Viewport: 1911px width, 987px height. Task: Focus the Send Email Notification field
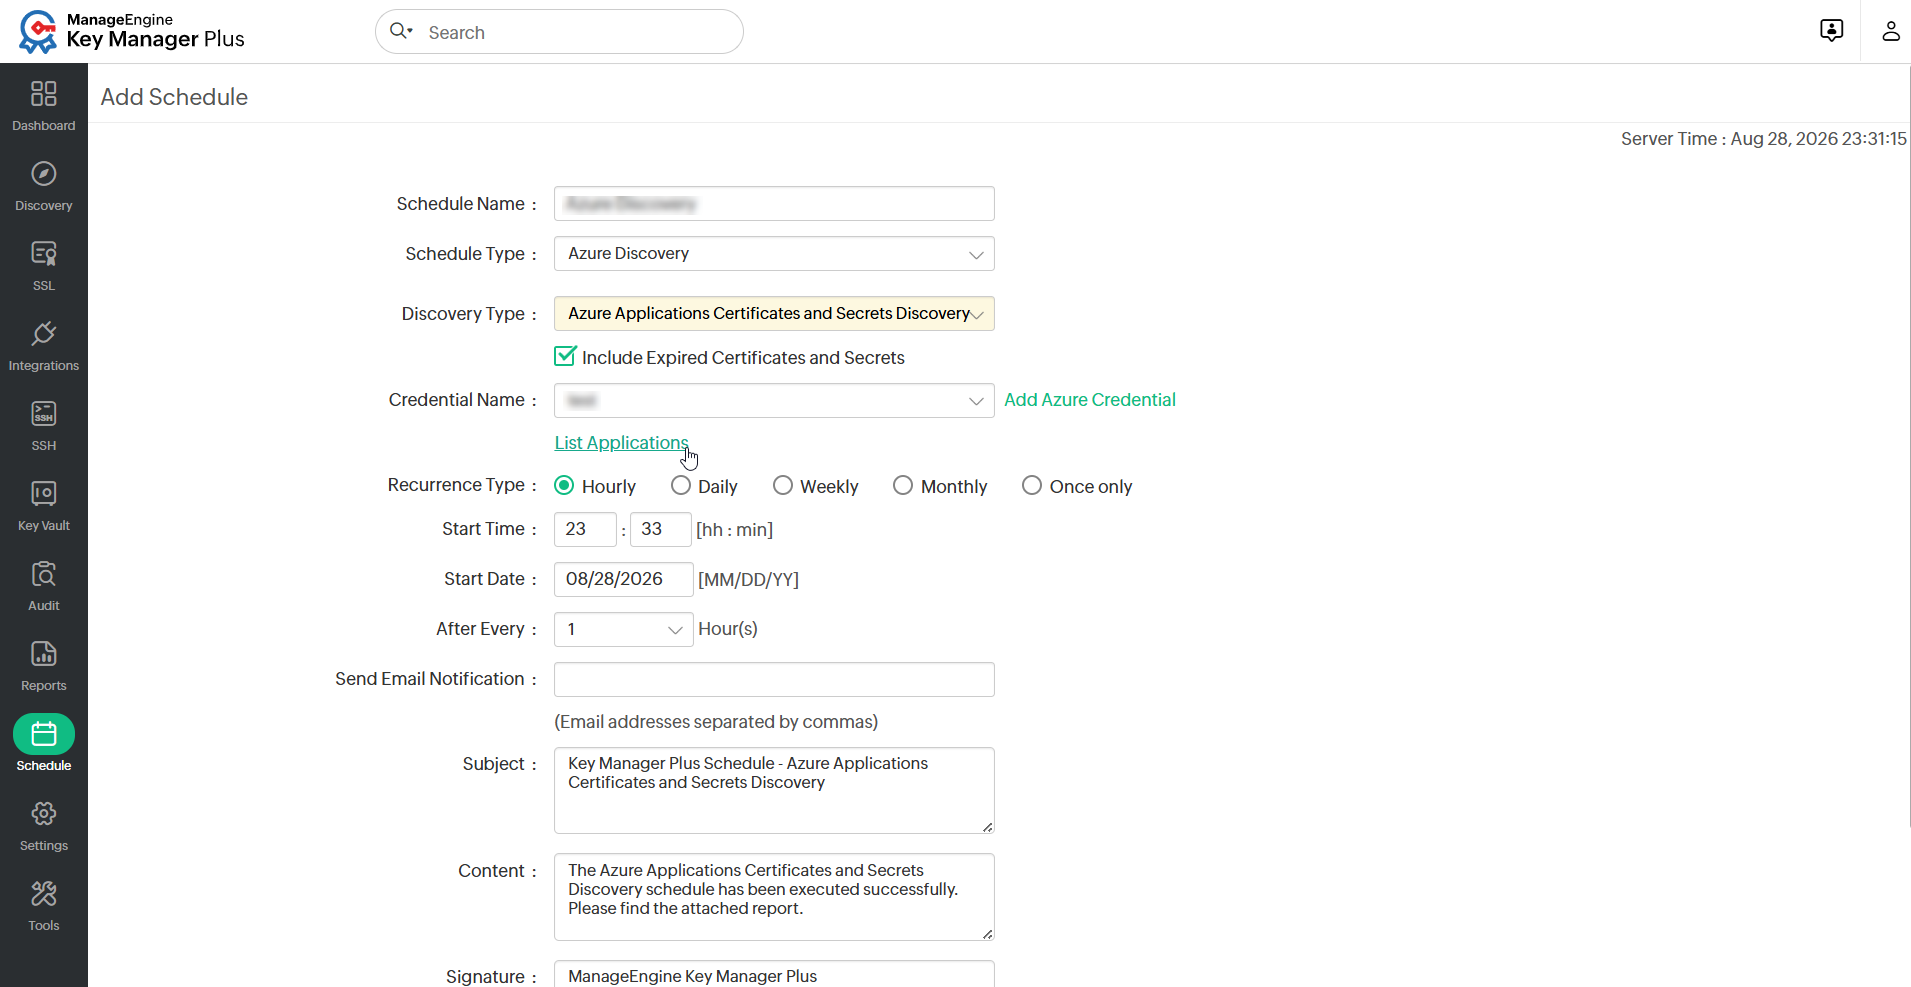pyautogui.click(x=774, y=680)
